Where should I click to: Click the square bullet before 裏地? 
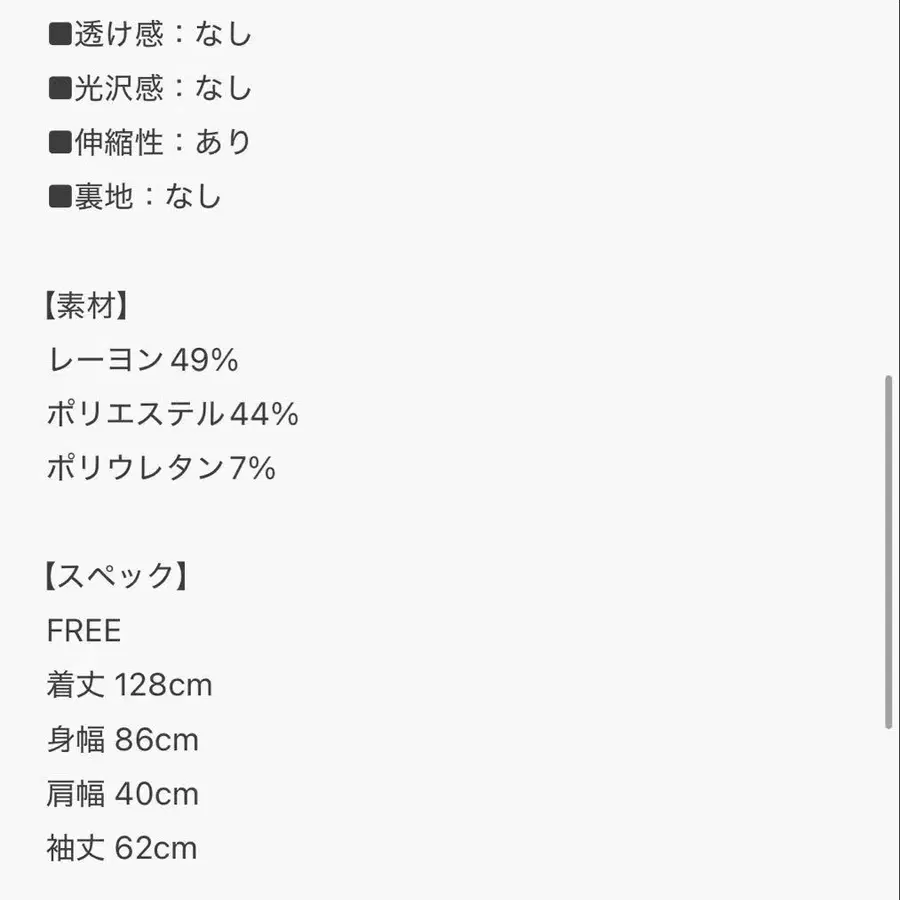(60, 197)
